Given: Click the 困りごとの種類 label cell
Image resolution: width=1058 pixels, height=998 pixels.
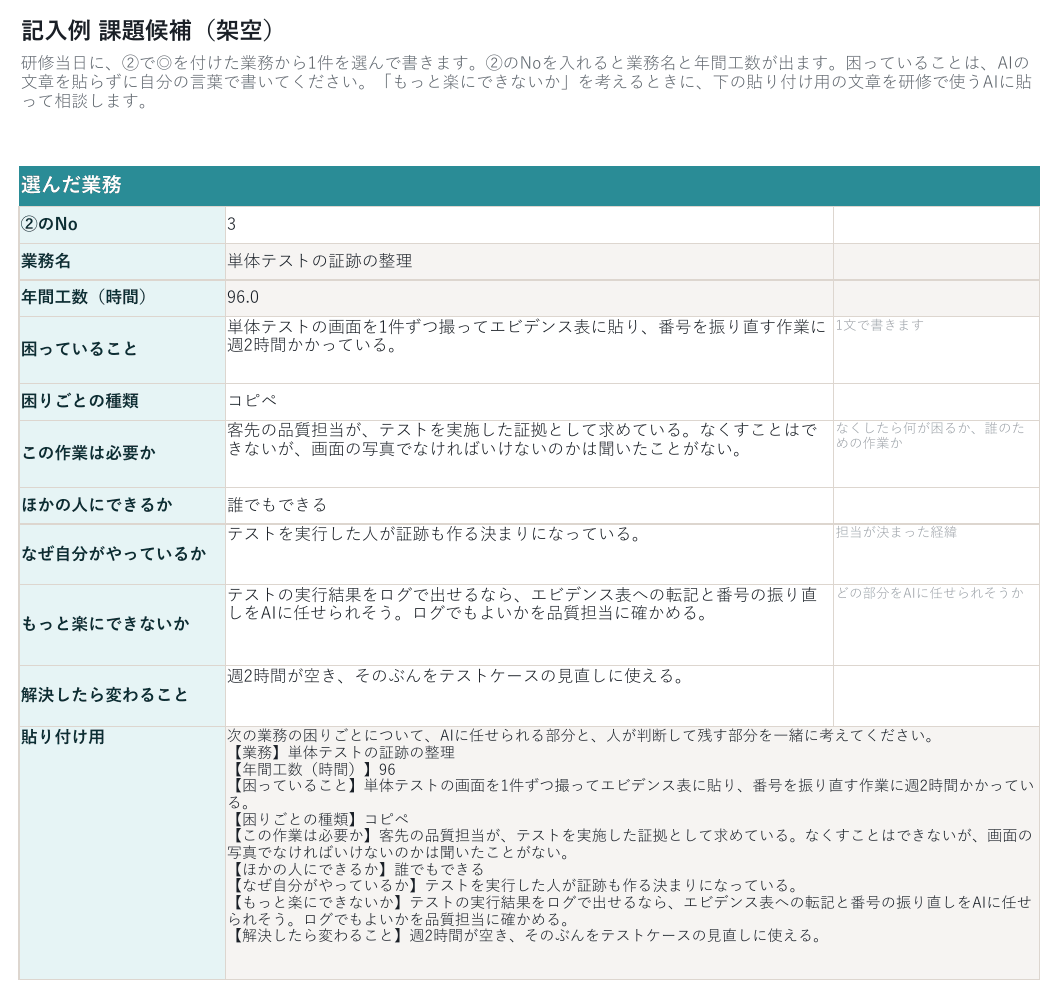Looking at the screenshot, I should [122, 401].
